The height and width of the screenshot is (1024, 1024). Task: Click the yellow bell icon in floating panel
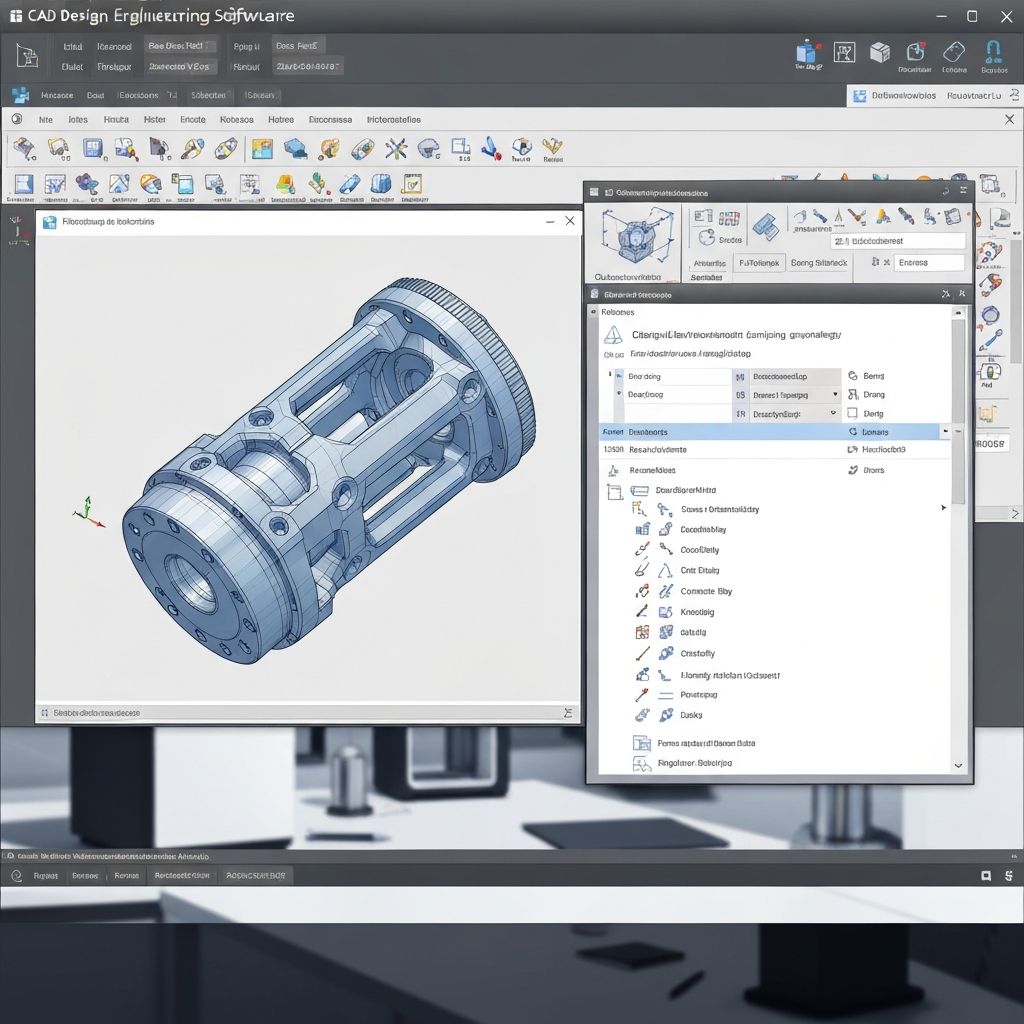coord(883,217)
